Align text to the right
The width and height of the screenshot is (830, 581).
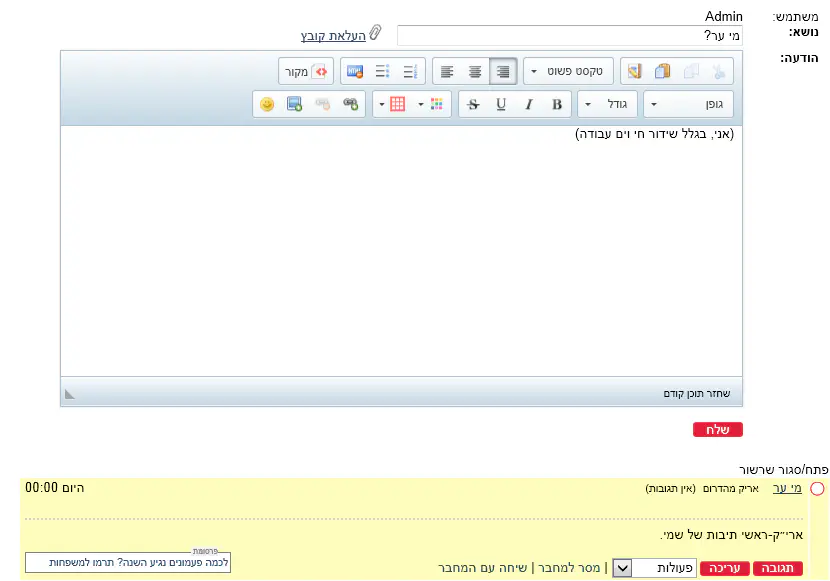coord(503,72)
